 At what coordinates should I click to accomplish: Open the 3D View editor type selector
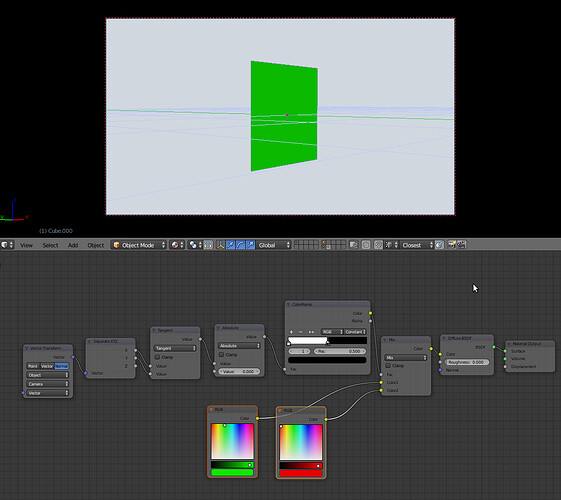(x=7, y=245)
